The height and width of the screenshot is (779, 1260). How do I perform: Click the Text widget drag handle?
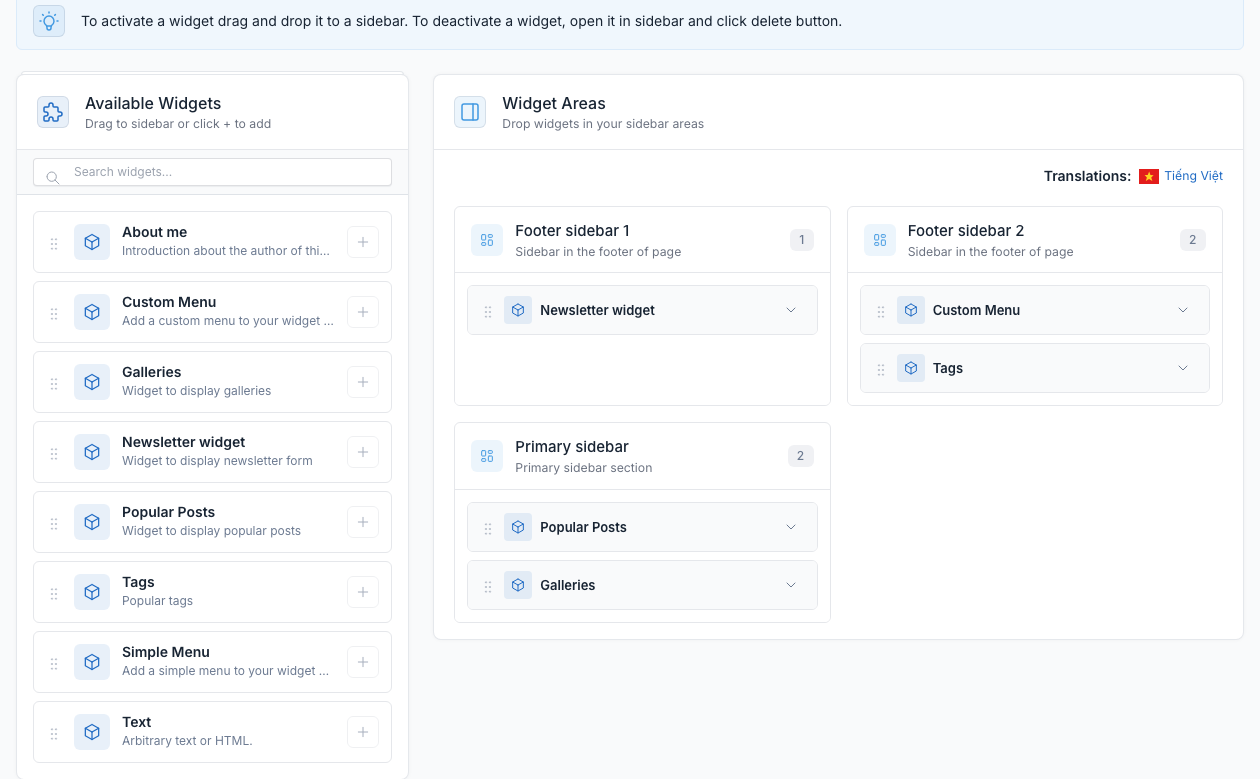click(x=54, y=733)
